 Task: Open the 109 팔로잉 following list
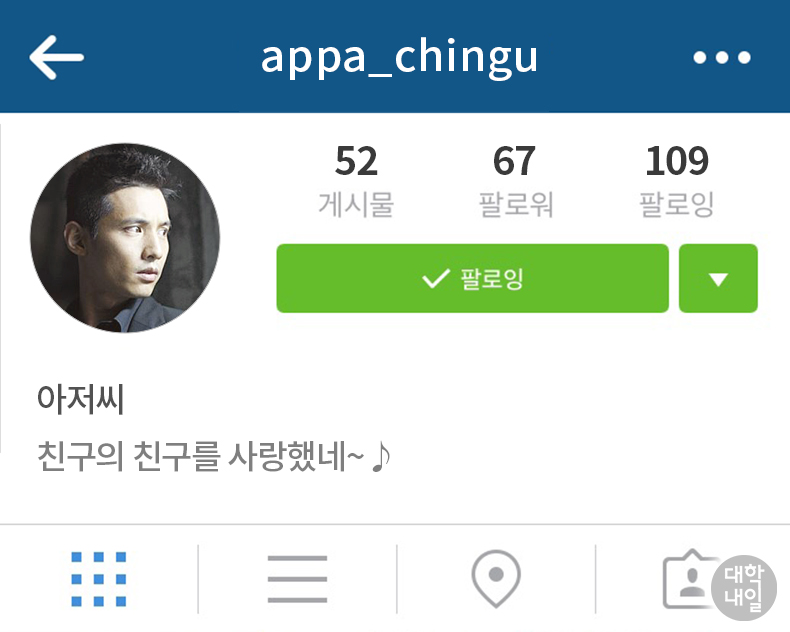(677, 181)
